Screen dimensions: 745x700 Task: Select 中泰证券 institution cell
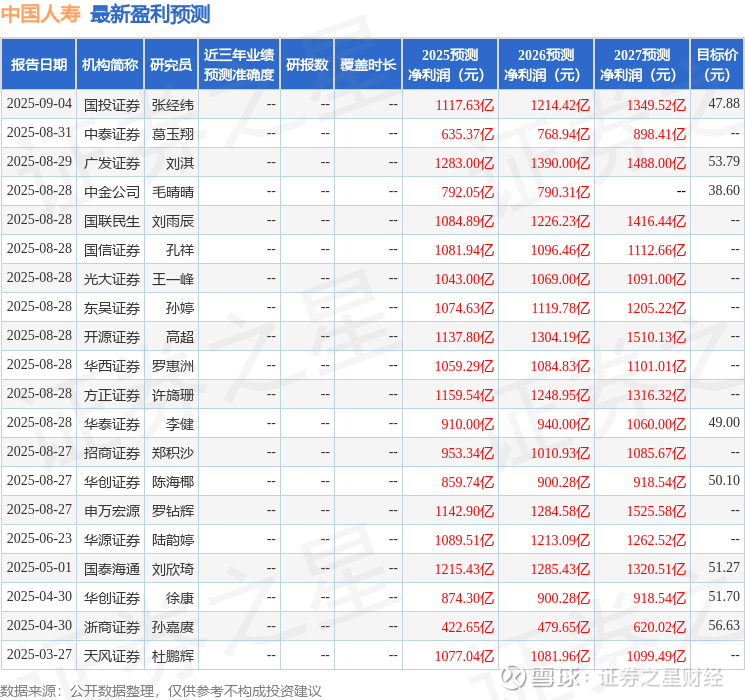point(112,134)
